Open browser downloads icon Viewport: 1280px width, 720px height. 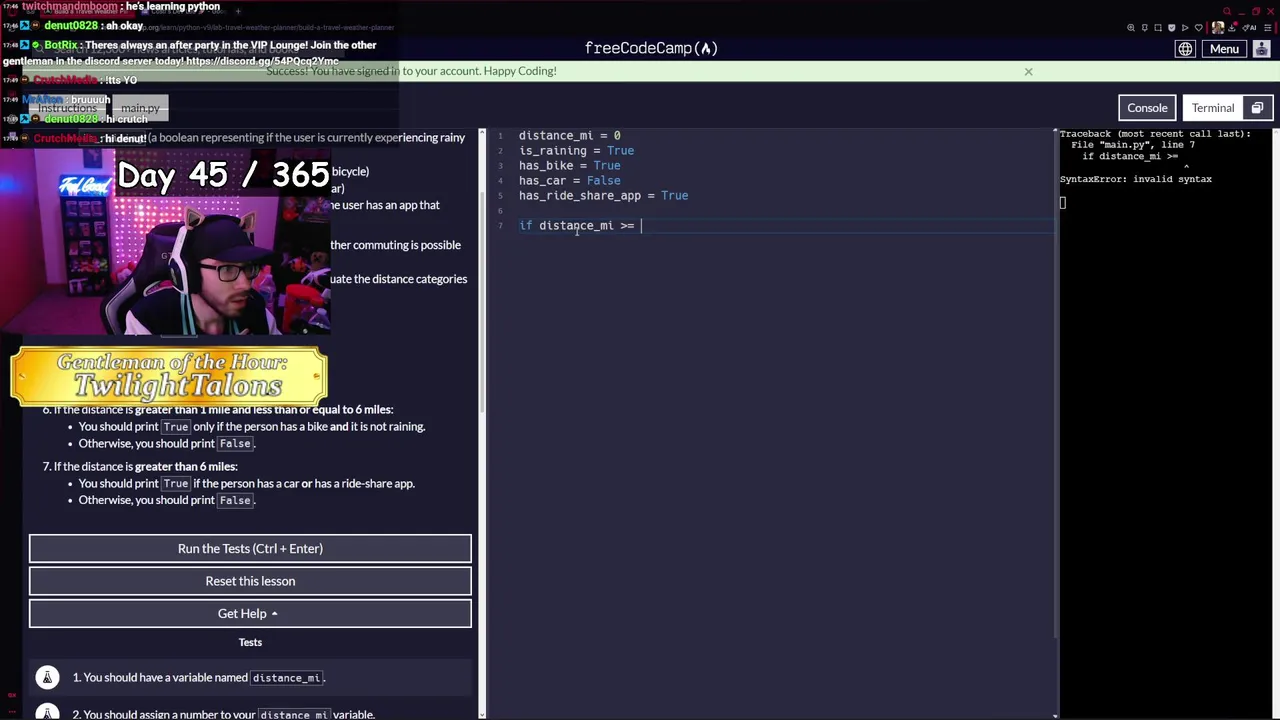[1233, 28]
